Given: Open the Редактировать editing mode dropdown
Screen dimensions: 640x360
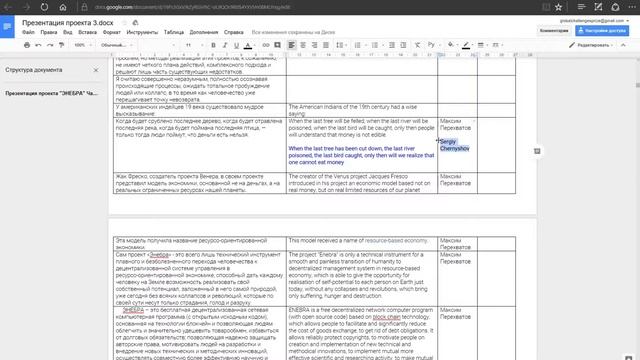Looking at the screenshot, I should [x=591, y=45].
